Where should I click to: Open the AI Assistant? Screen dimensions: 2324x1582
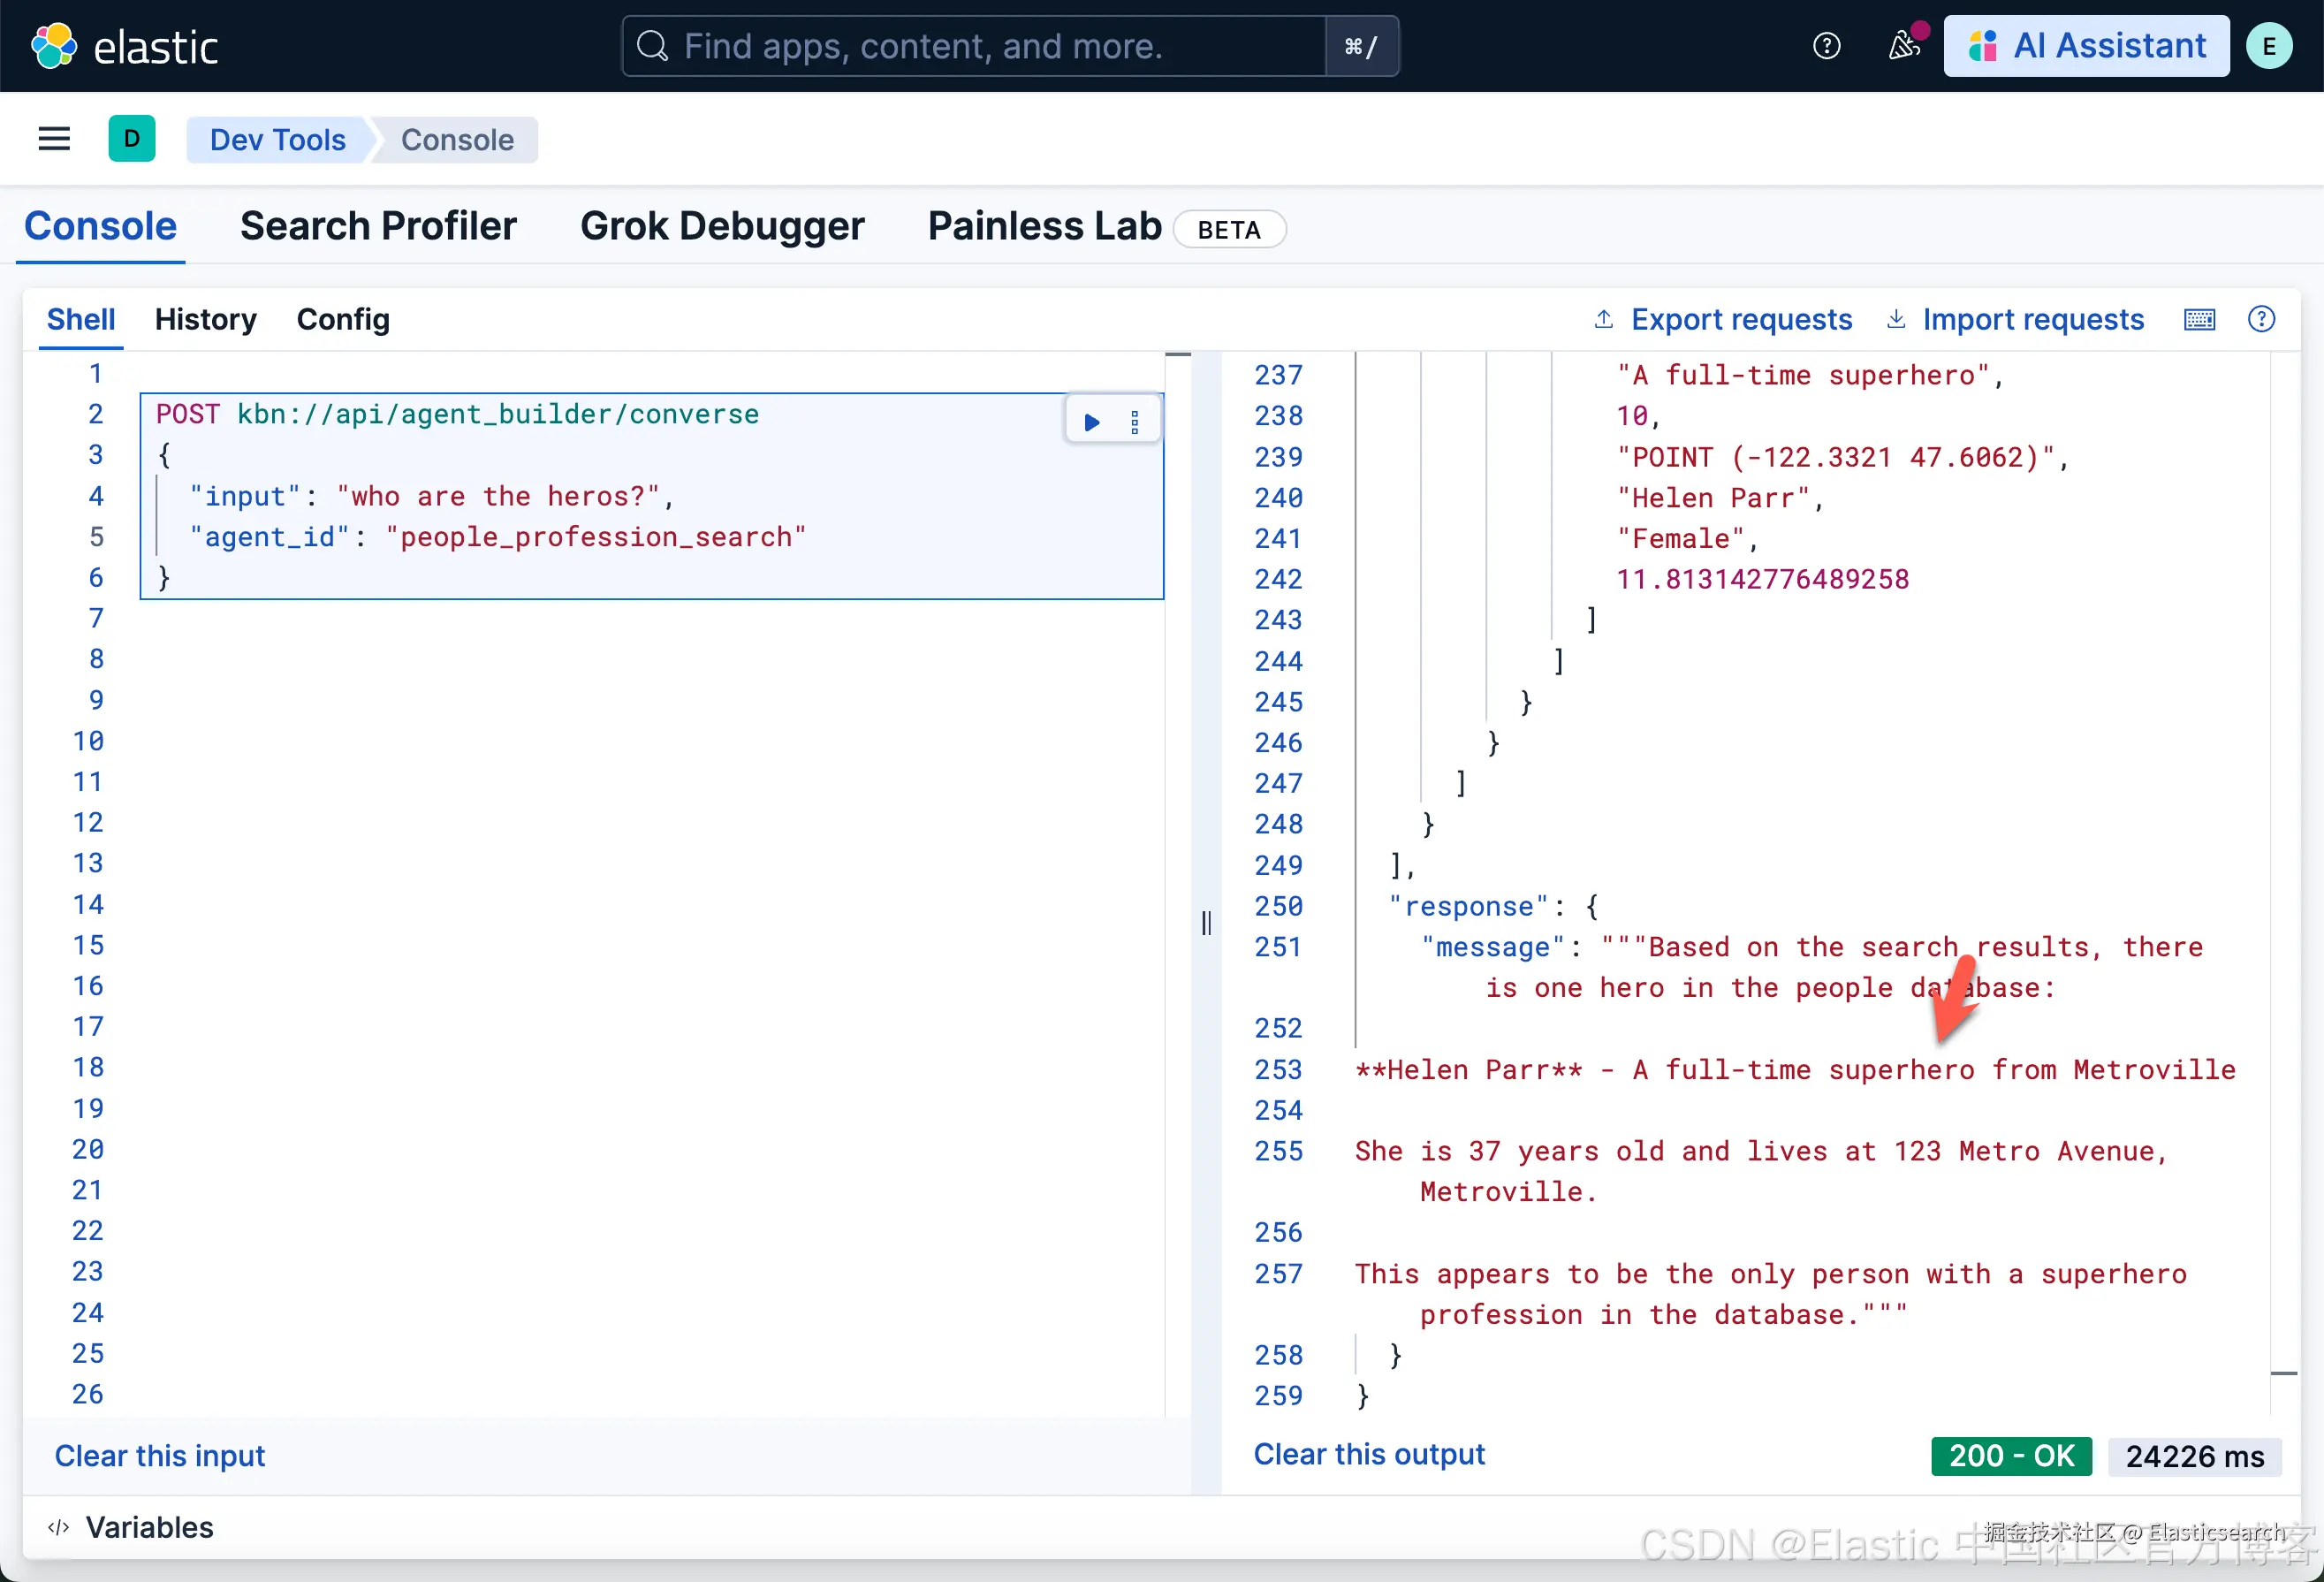click(2086, 46)
